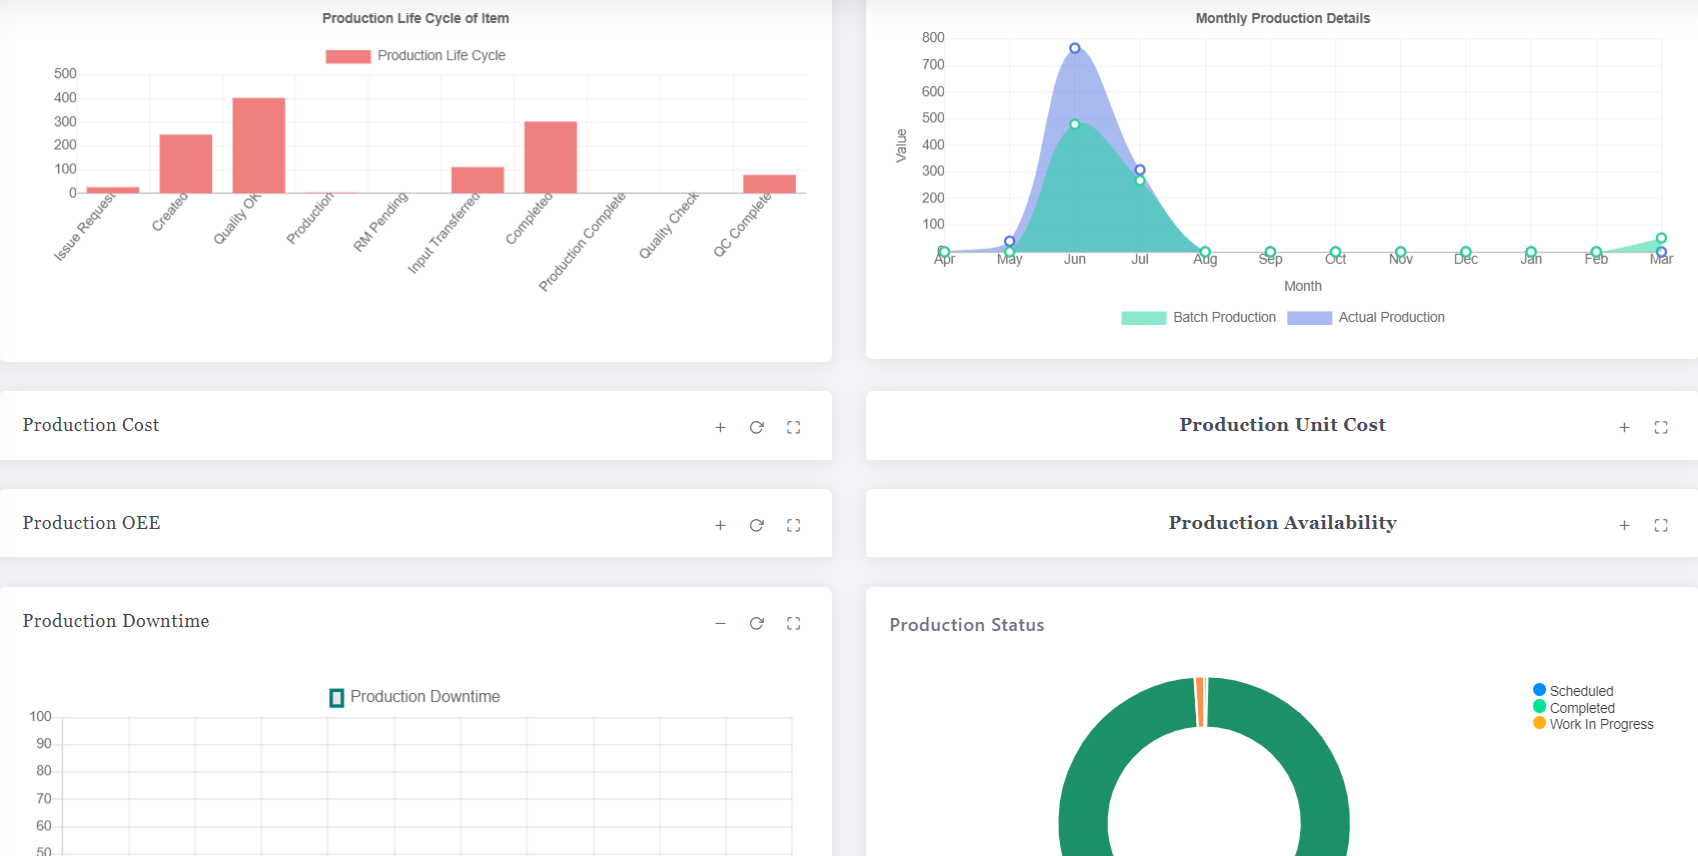This screenshot has height=856, width=1698.
Task: Toggle Batch Production legend swatch
Action: point(1144,318)
